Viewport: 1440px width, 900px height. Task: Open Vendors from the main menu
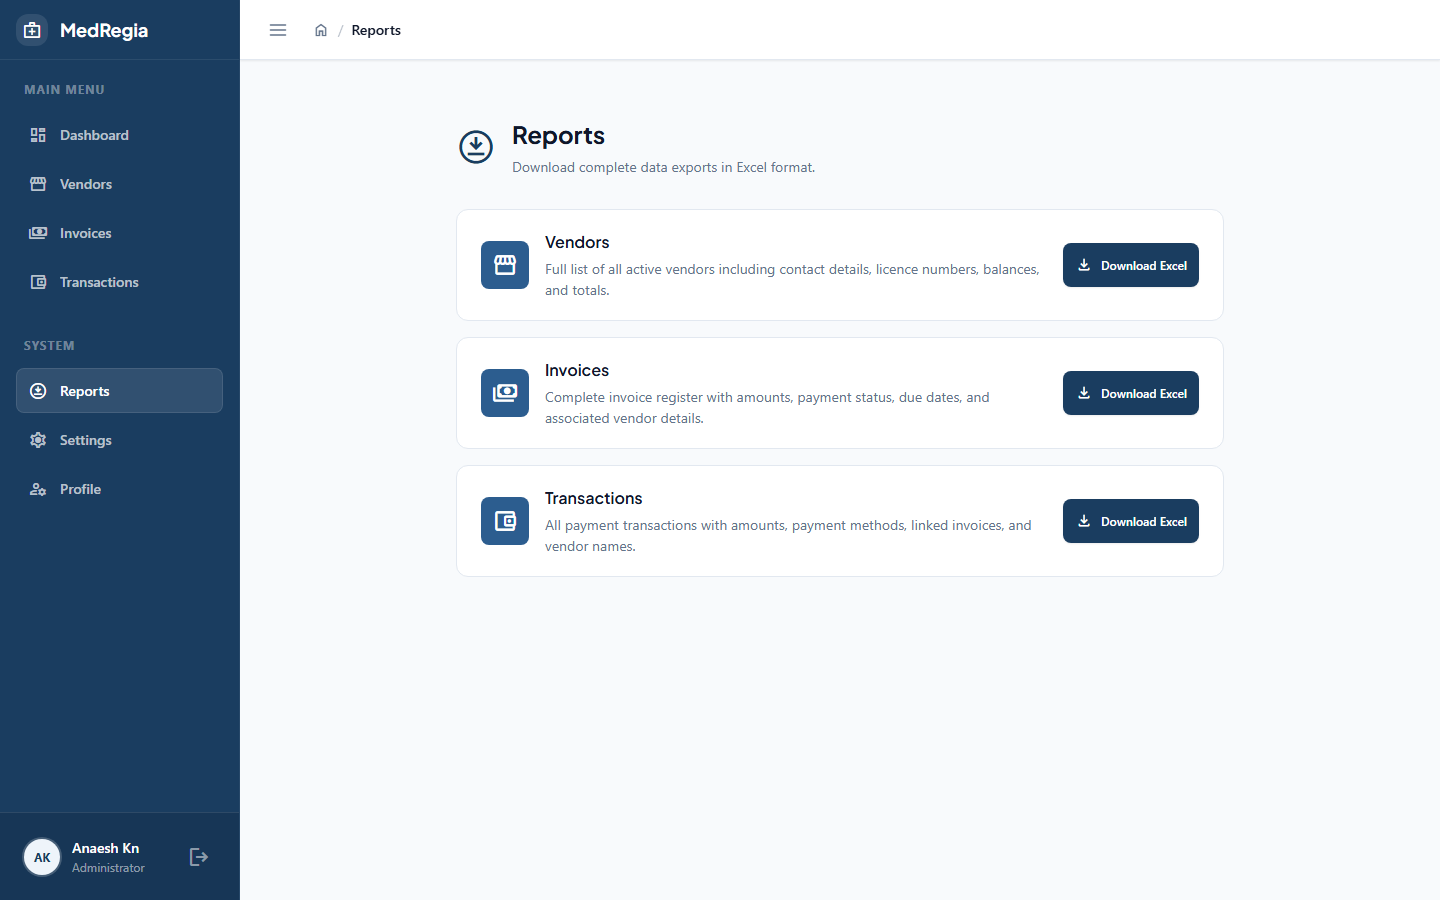tap(119, 184)
